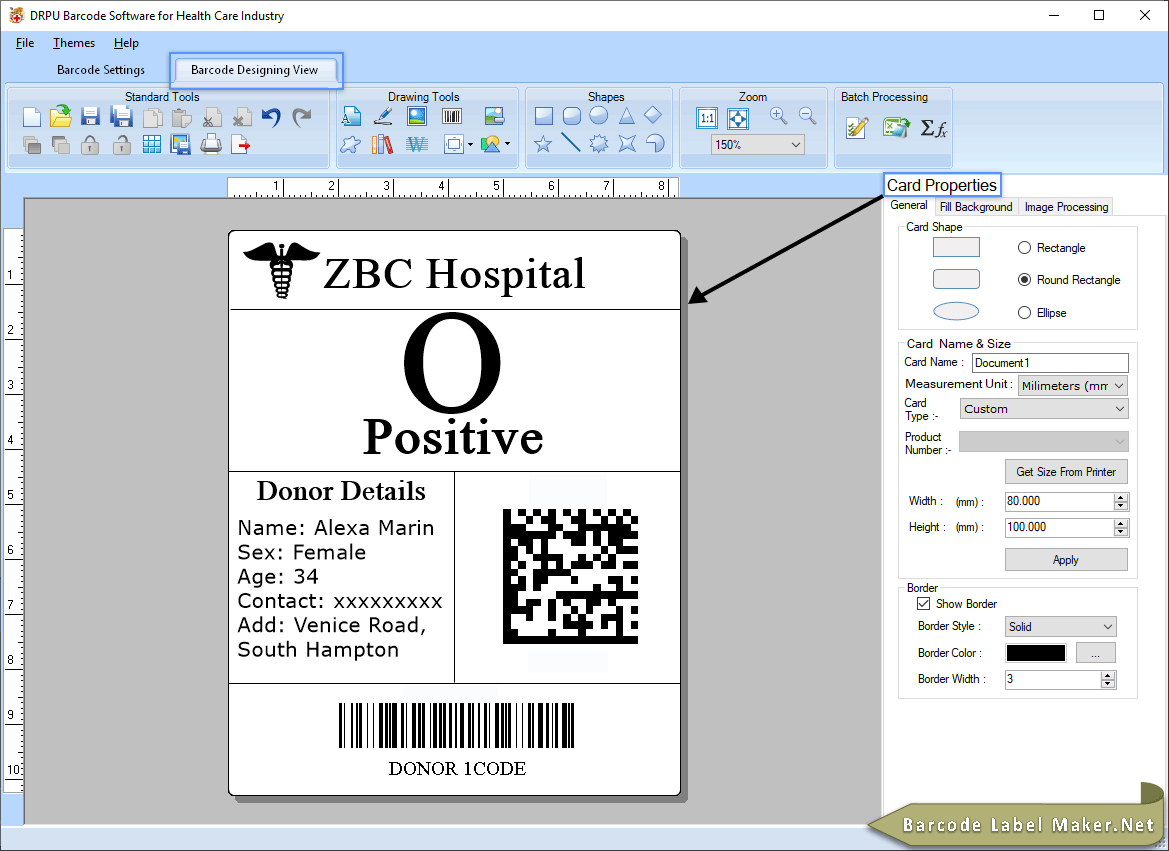Increase card Width with stepper up arrow
1169x851 pixels.
1121,497
